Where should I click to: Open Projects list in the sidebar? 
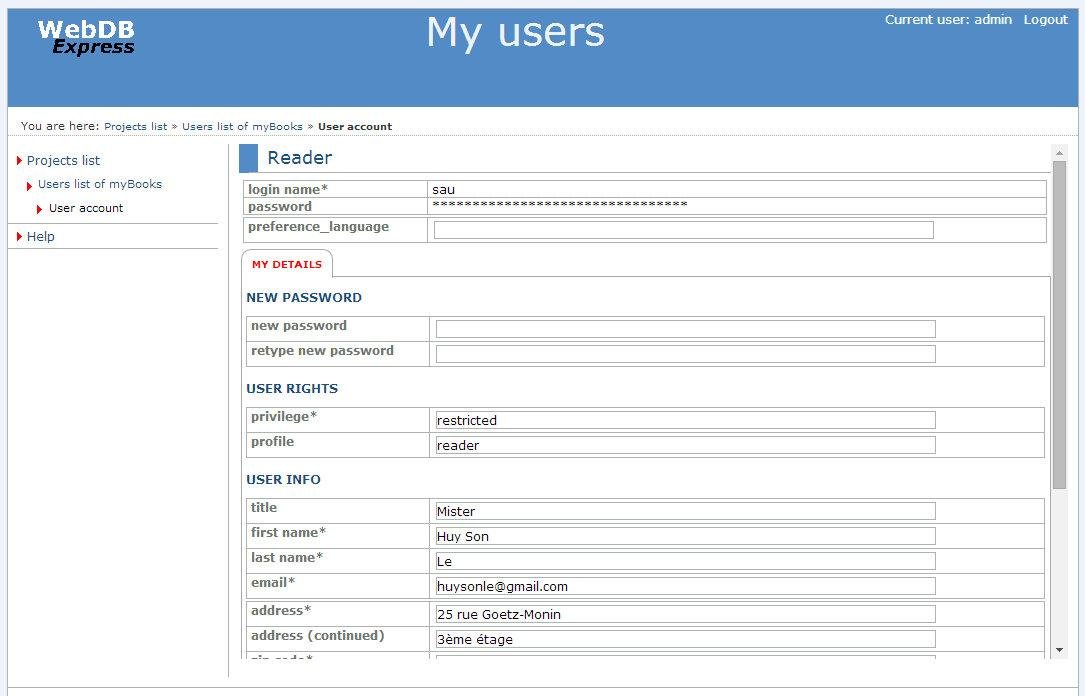[63, 161]
